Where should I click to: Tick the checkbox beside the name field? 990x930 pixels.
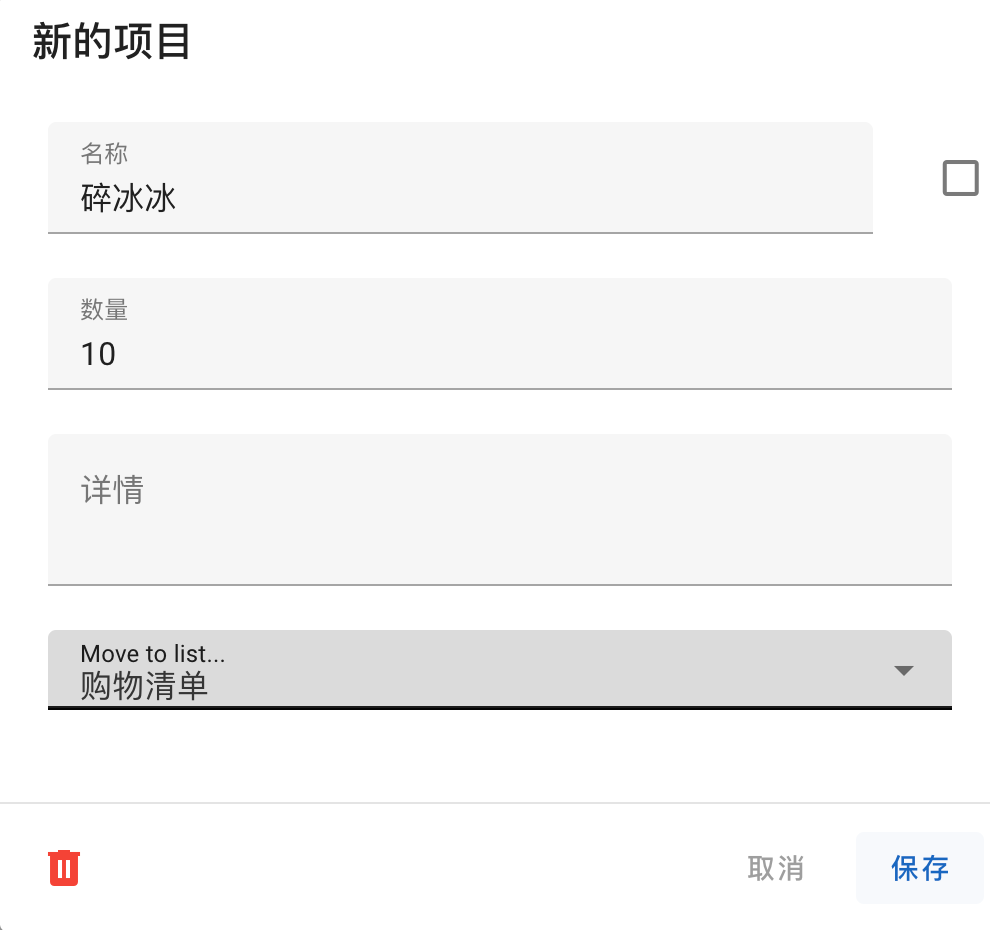coord(960,178)
